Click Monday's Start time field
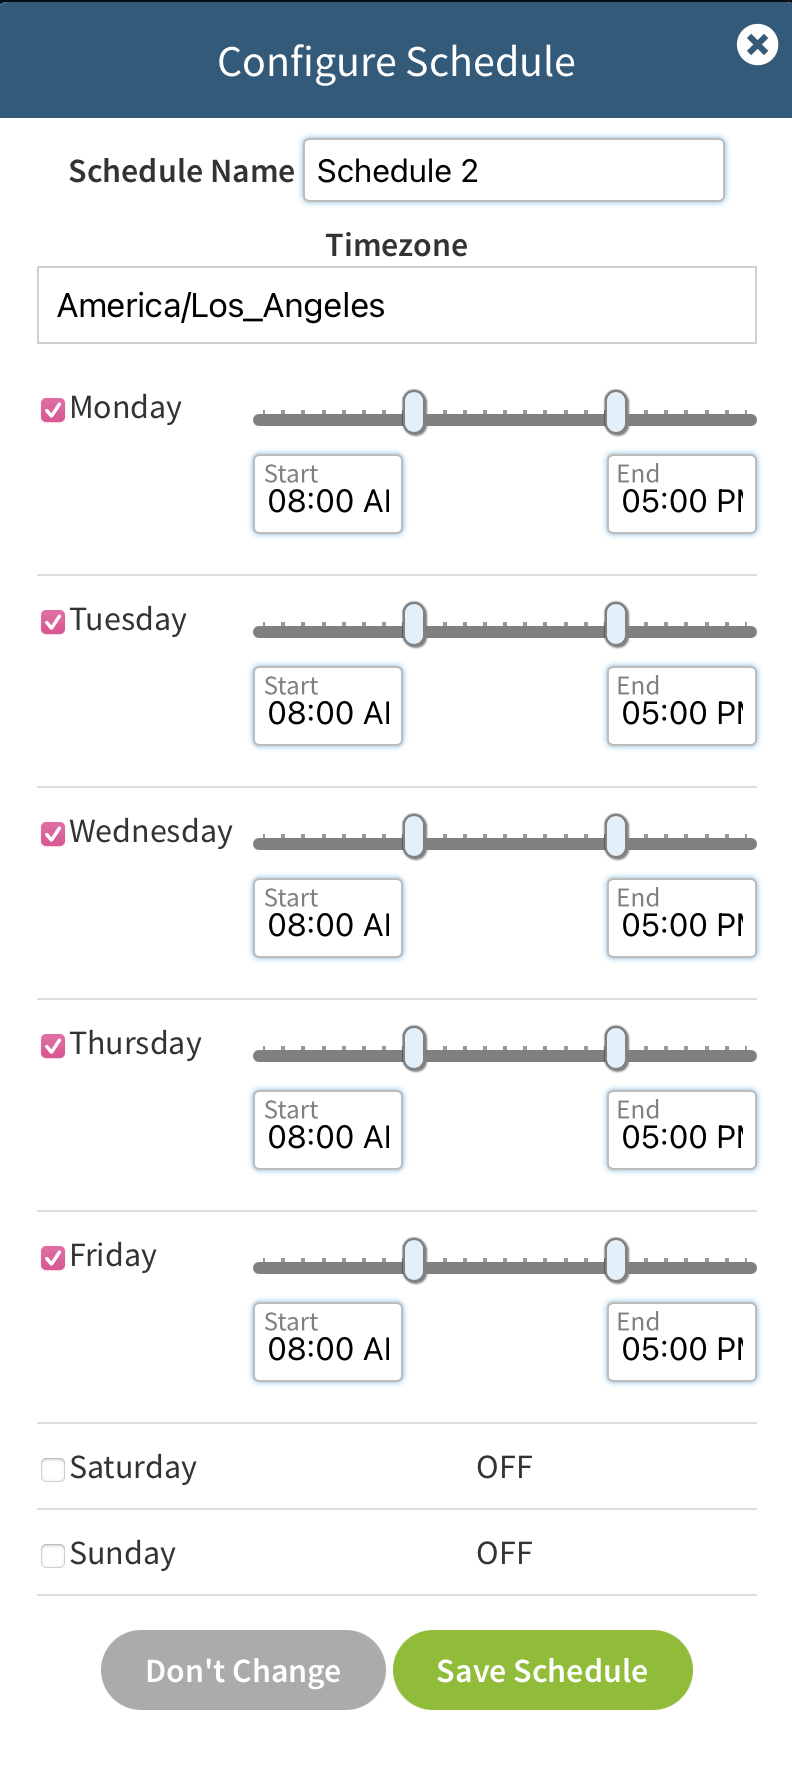This screenshot has width=792, height=1774. [328, 494]
